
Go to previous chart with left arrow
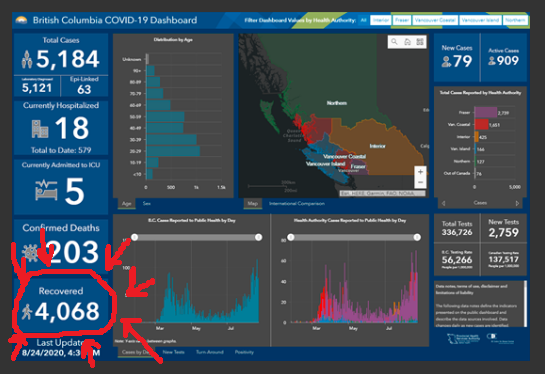tap(443, 203)
